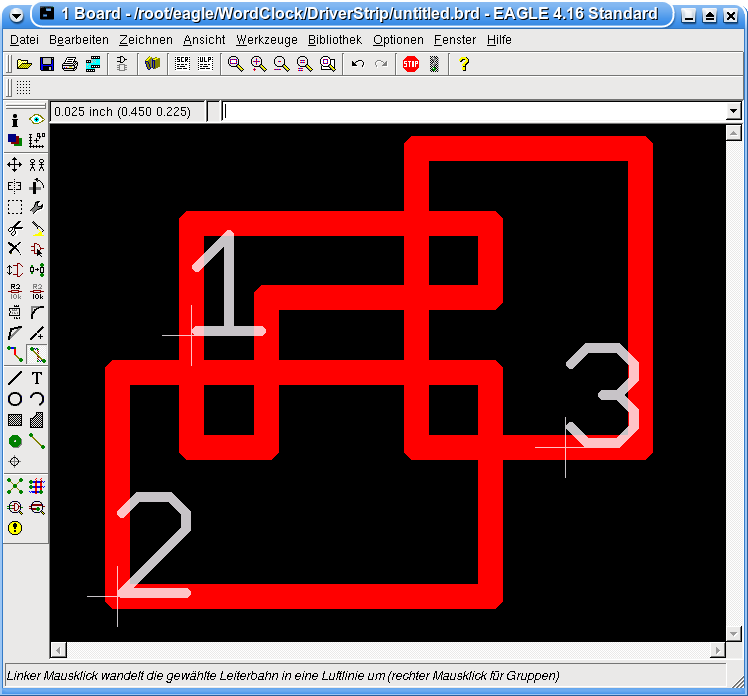Select the Optimize tool

[x=37, y=333]
